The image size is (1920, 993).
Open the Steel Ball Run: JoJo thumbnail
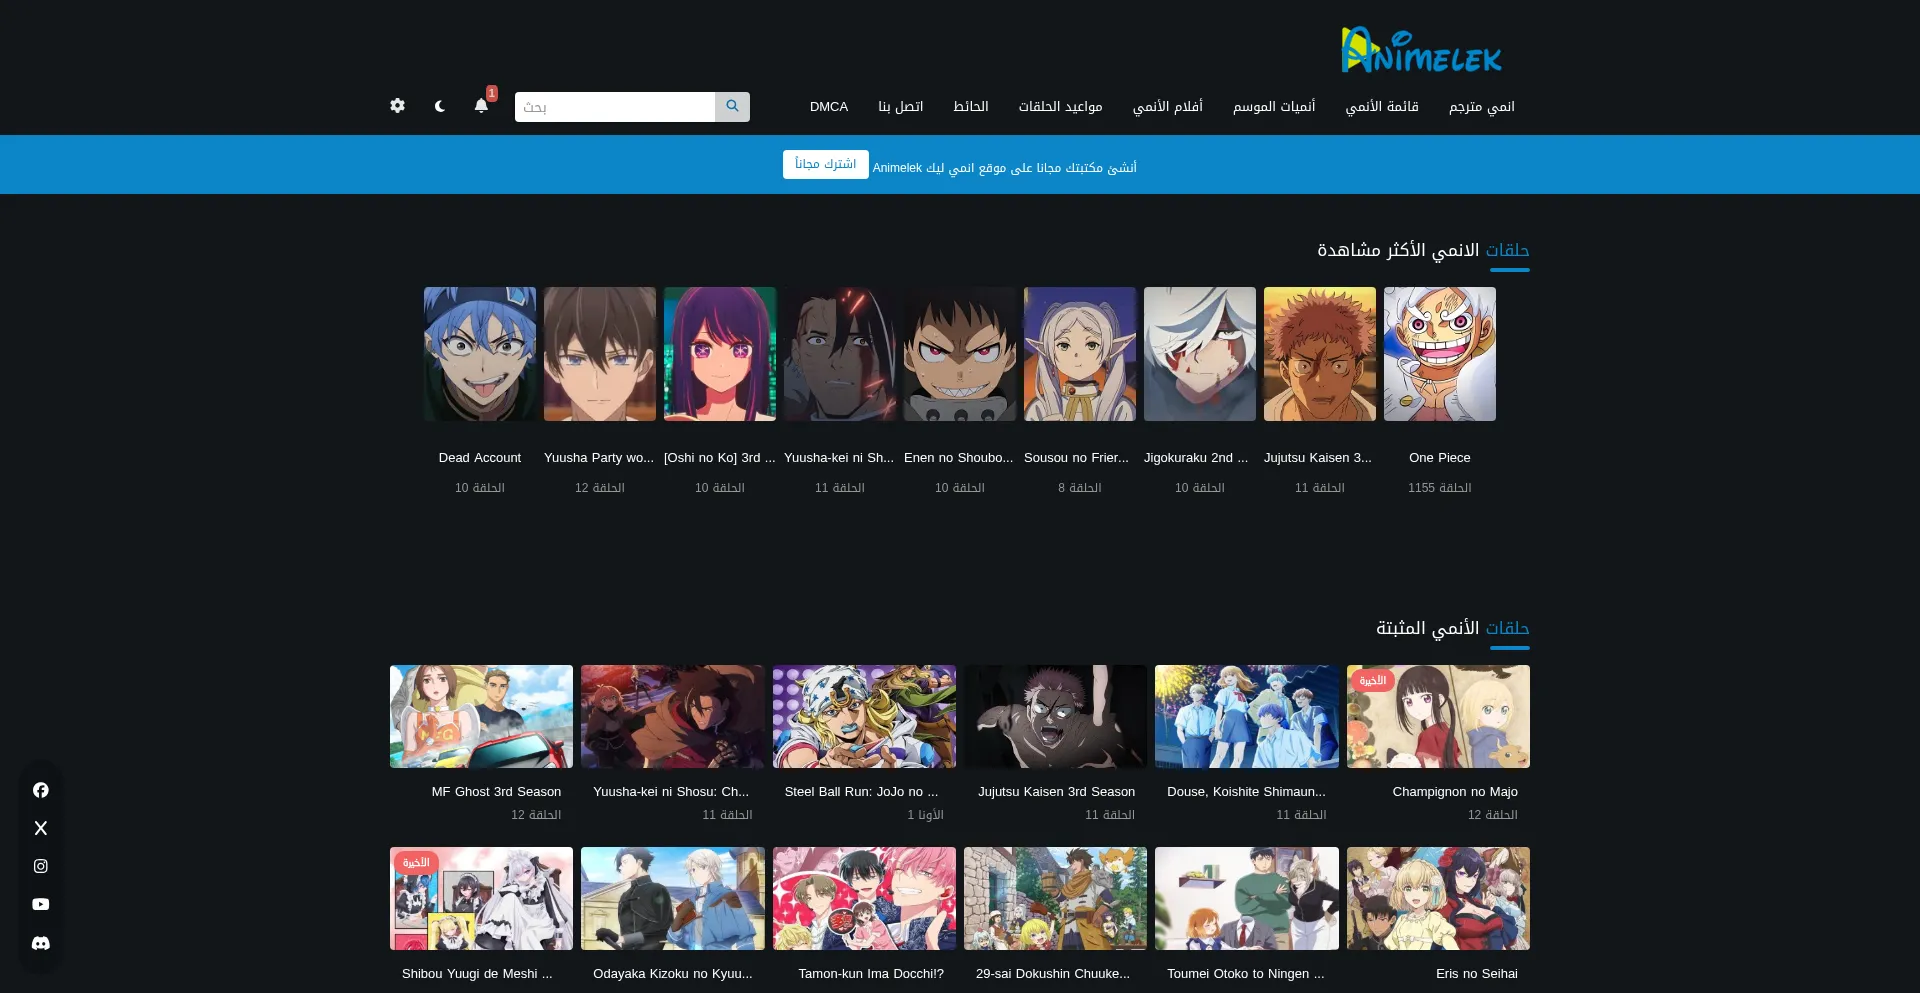[864, 717]
